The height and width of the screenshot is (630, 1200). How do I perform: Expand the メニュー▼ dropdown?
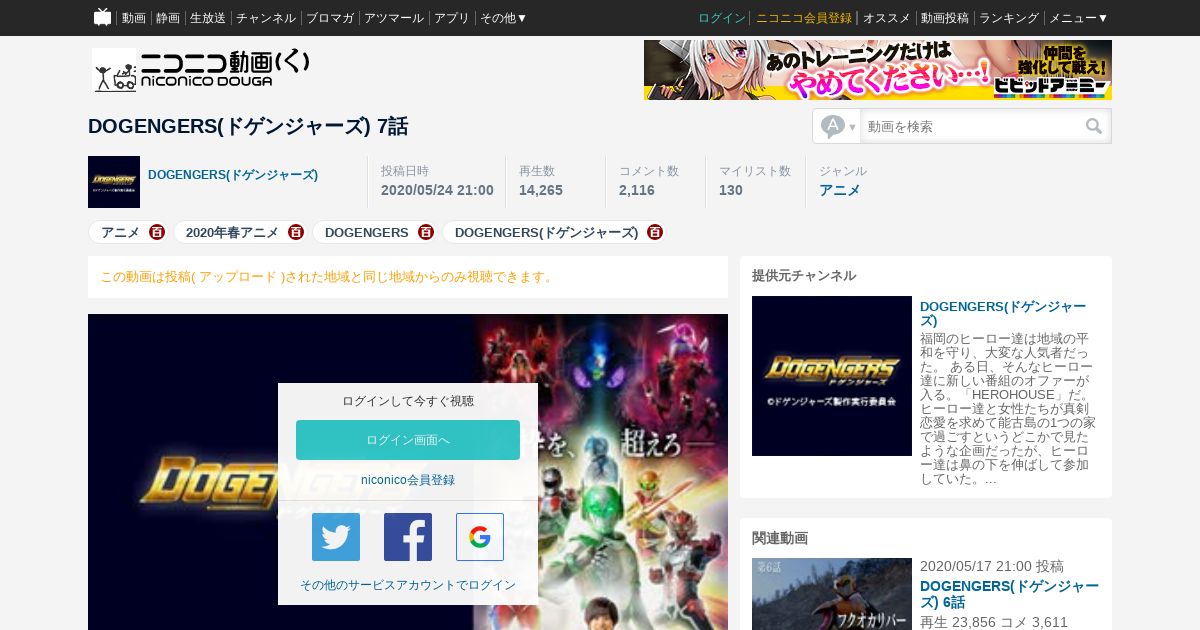click(1079, 18)
